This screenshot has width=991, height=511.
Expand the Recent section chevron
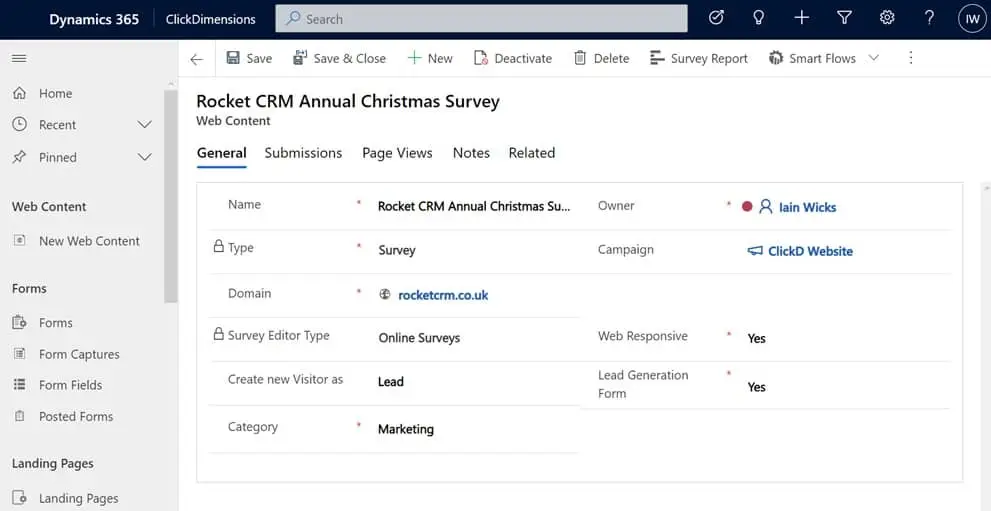(145, 125)
